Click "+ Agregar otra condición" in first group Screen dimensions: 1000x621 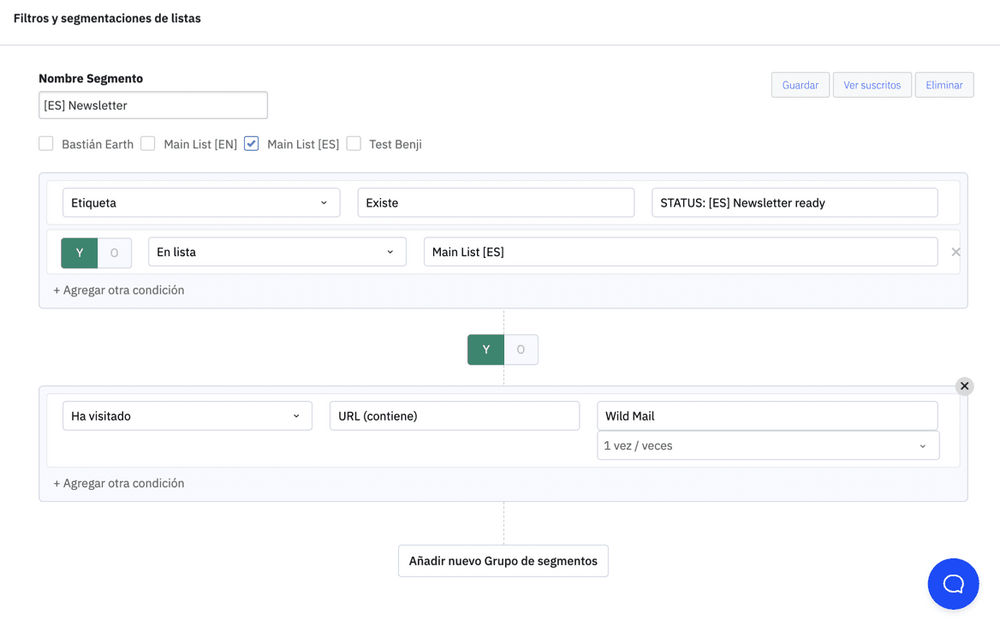(120, 289)
